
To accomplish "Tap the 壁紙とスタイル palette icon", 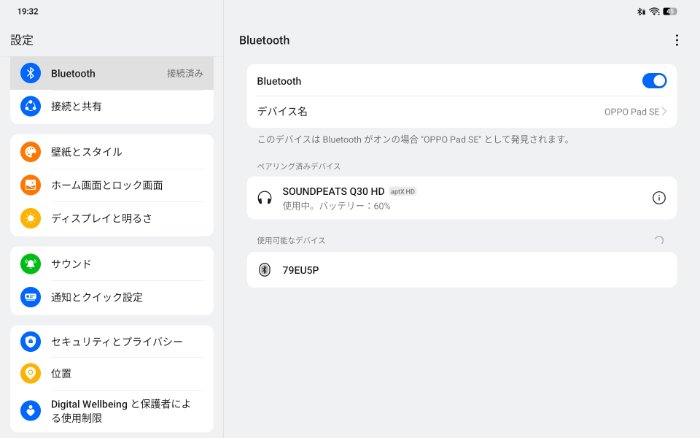I will 30,152.
